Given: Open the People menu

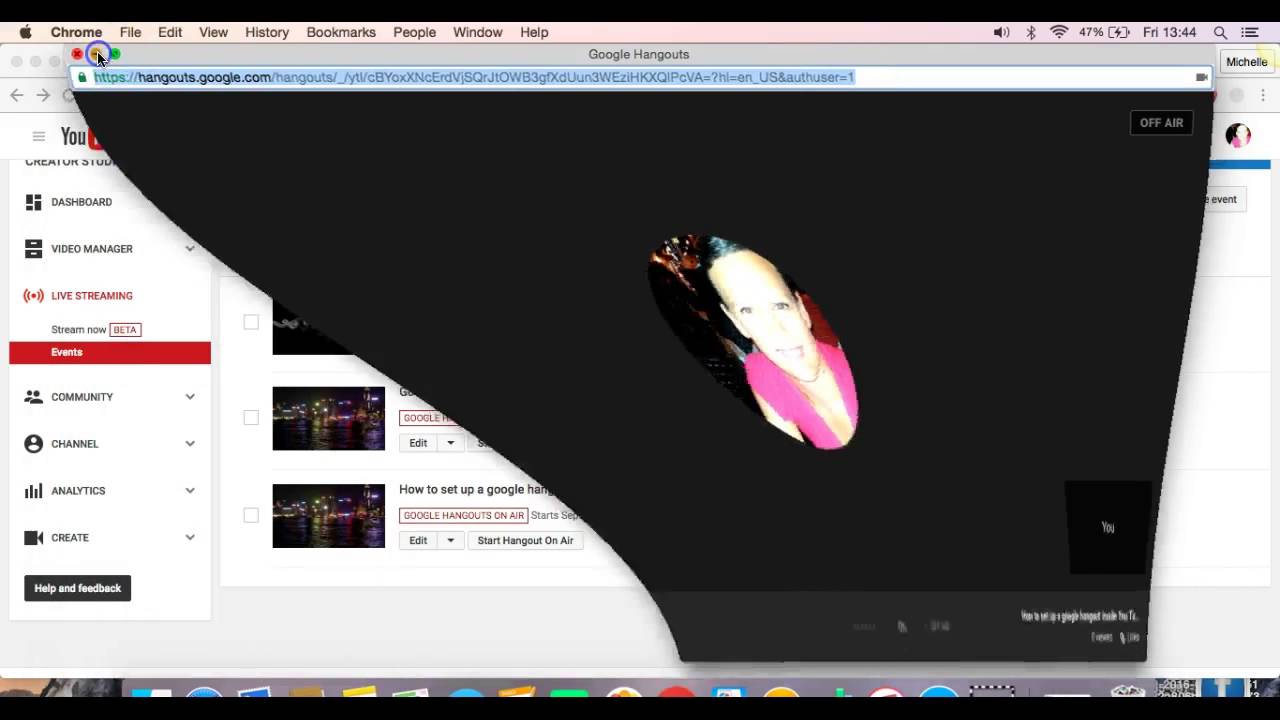Looking at the screenshot, I should (414, 32).
